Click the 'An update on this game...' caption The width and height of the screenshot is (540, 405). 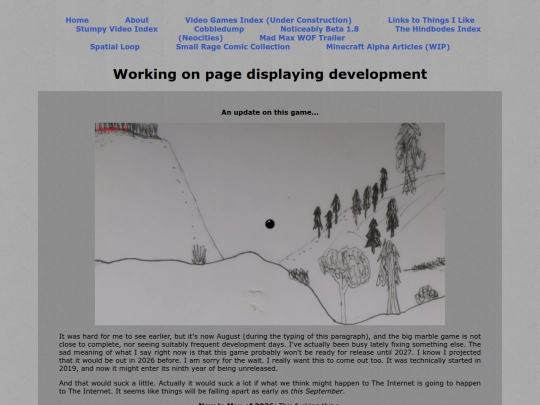click(x=270, y=113)
